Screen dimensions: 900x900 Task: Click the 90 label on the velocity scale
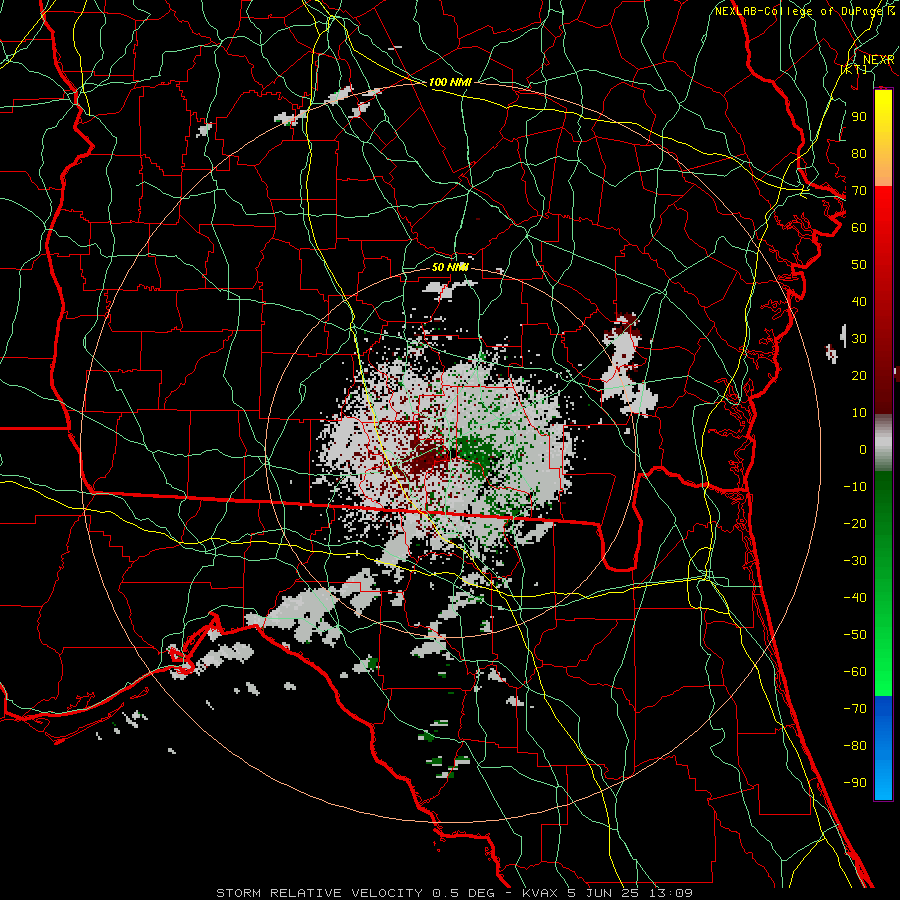pos(859,117)
